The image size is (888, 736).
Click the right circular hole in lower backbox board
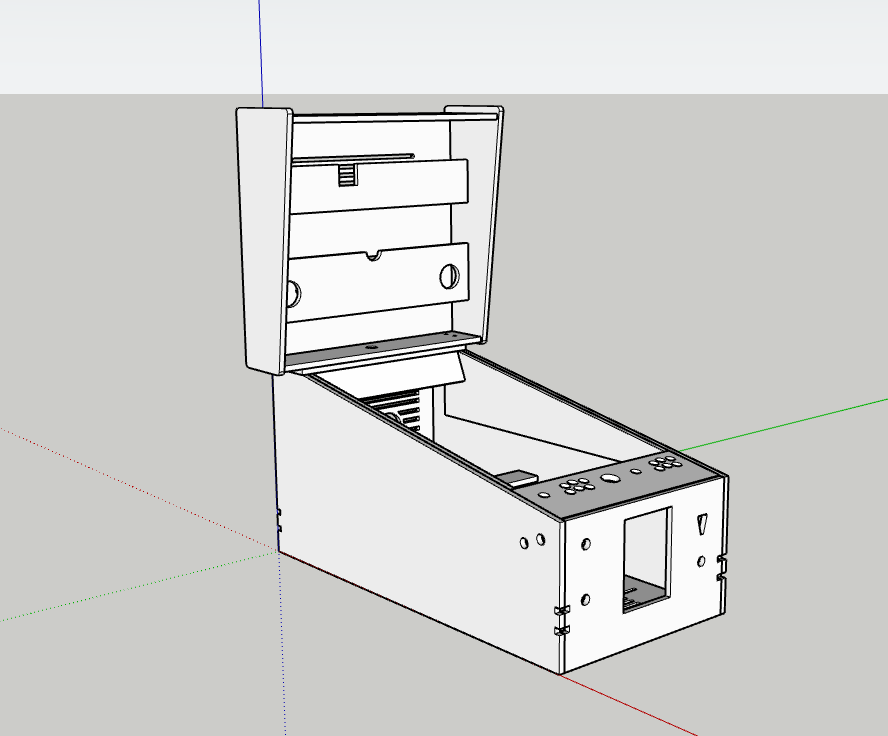(x=449, y=276)
